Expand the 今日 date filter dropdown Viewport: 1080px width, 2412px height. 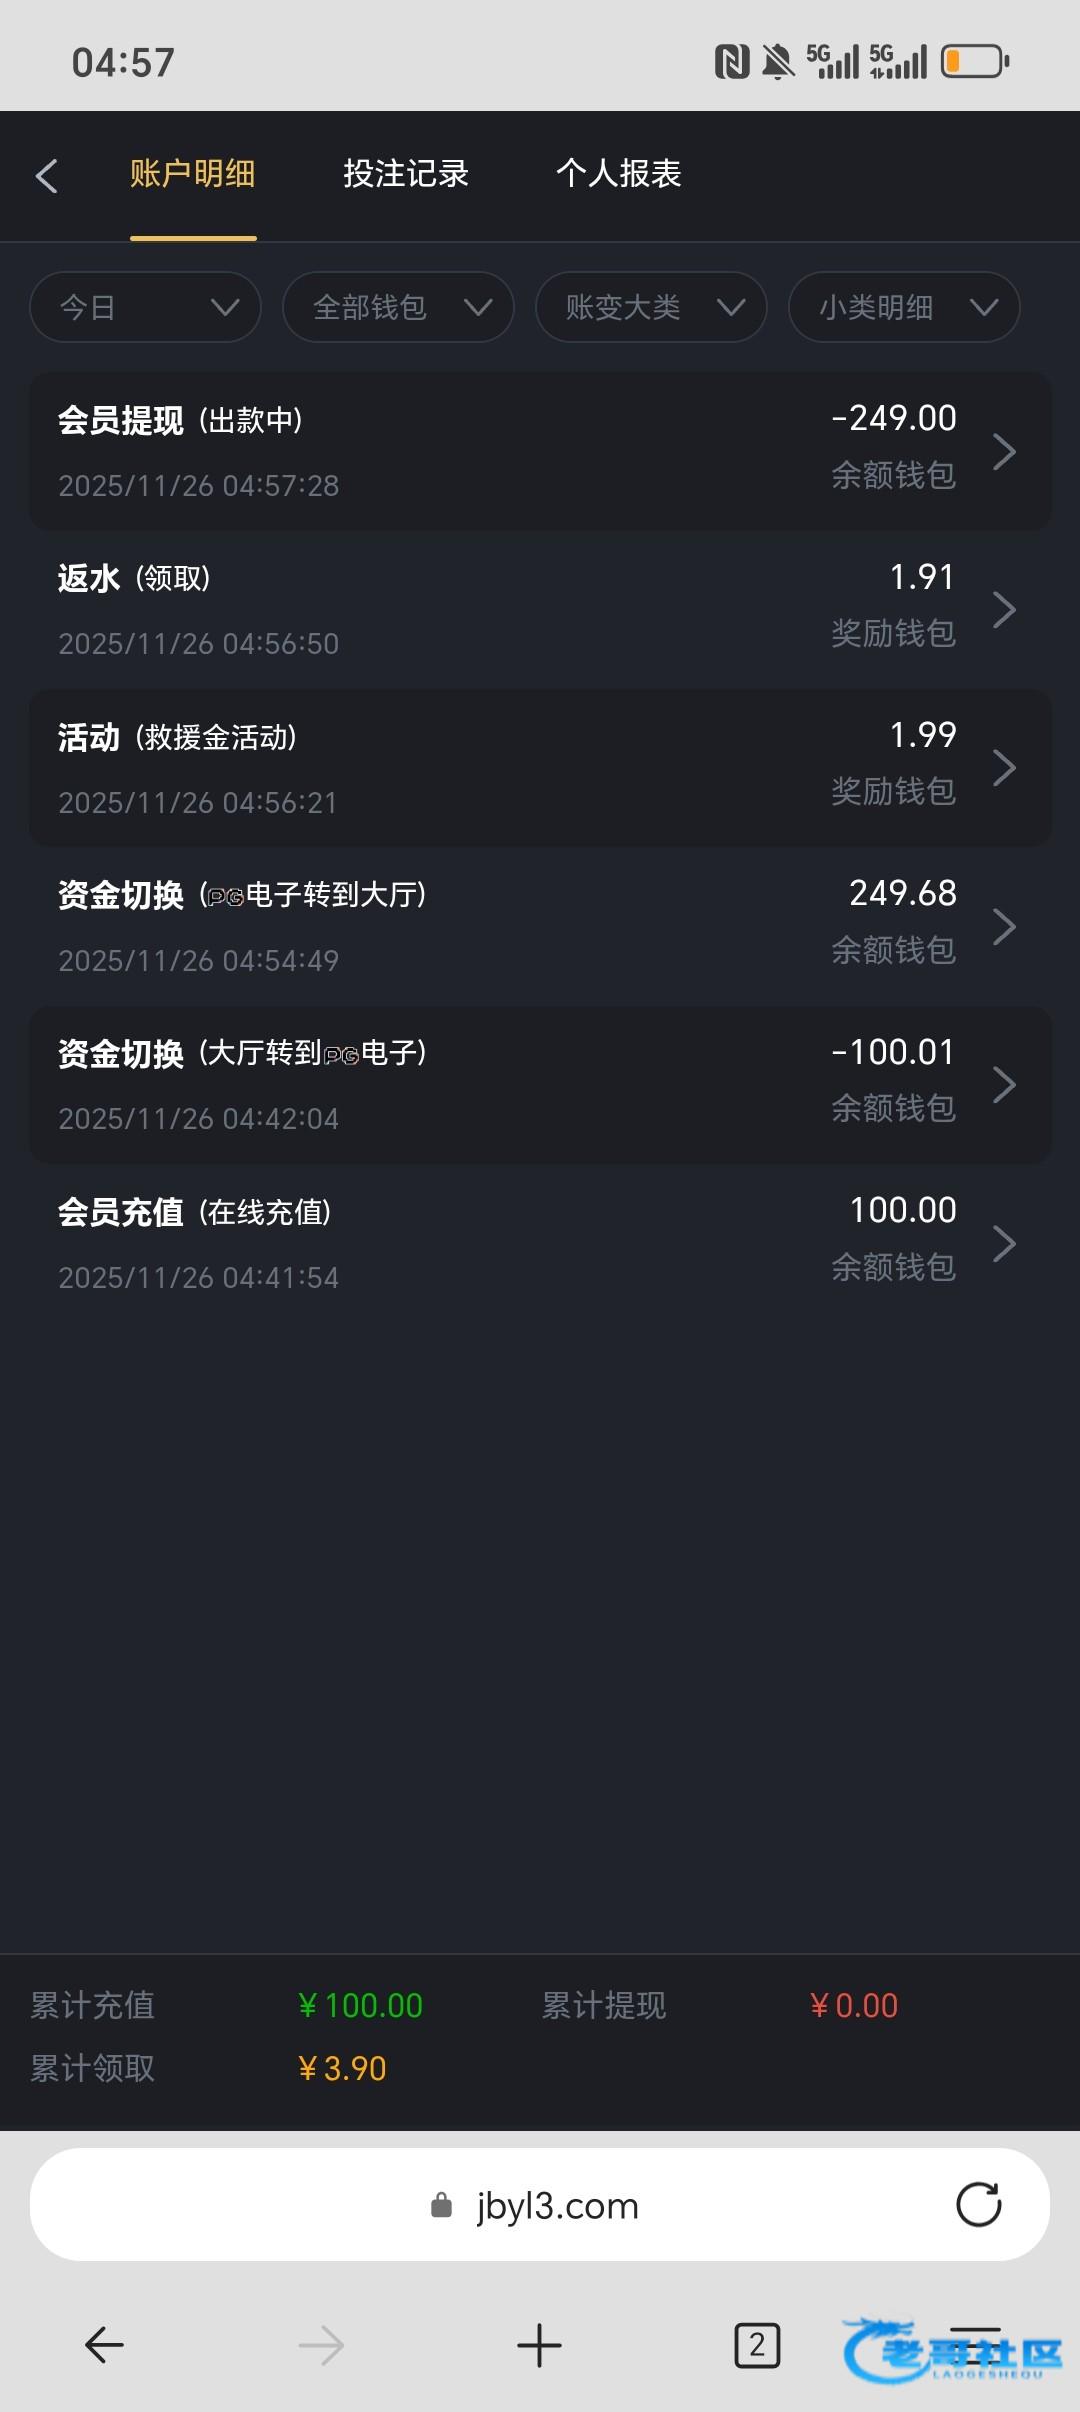(x=146, y=307)
